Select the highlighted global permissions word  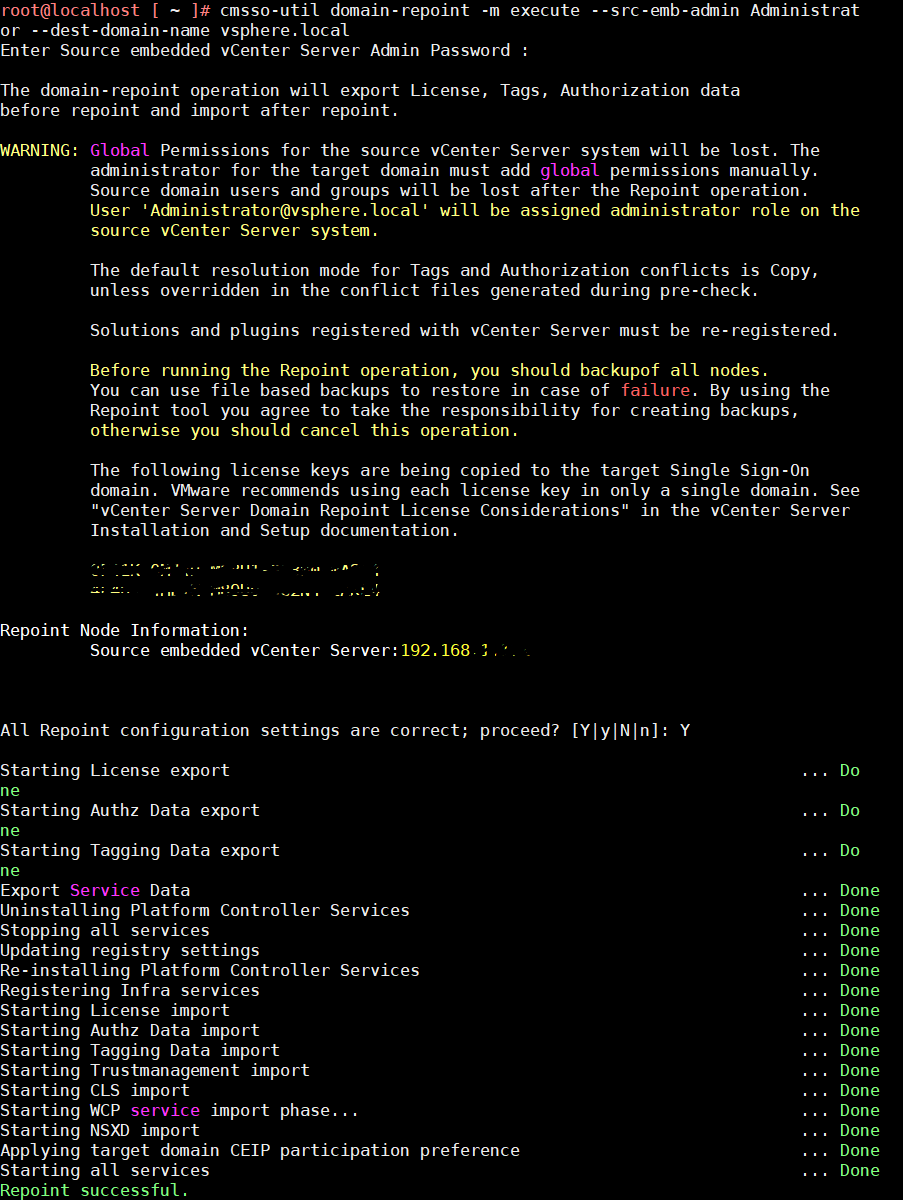[570, 170]
